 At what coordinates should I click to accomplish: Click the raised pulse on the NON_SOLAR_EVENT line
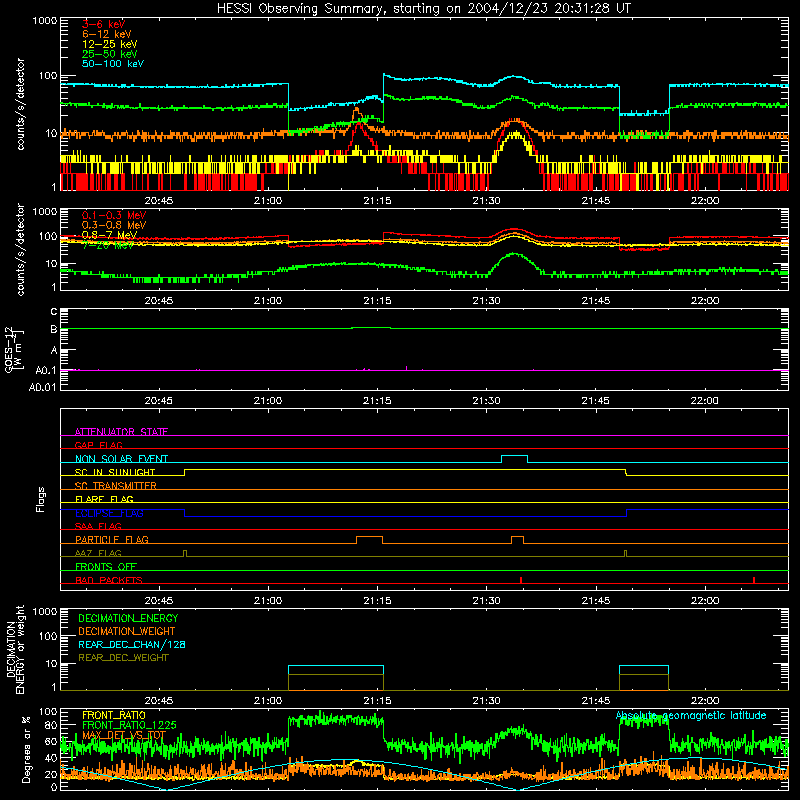514,458
